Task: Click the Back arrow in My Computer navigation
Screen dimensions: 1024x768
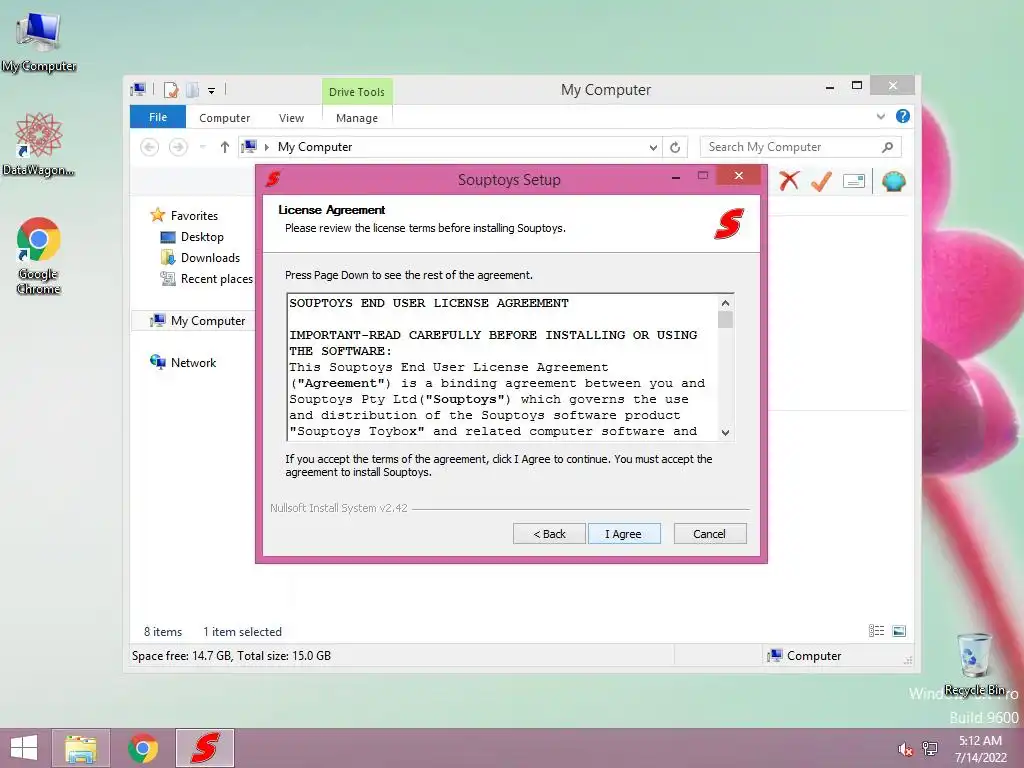Action: [x=150, y=147]
